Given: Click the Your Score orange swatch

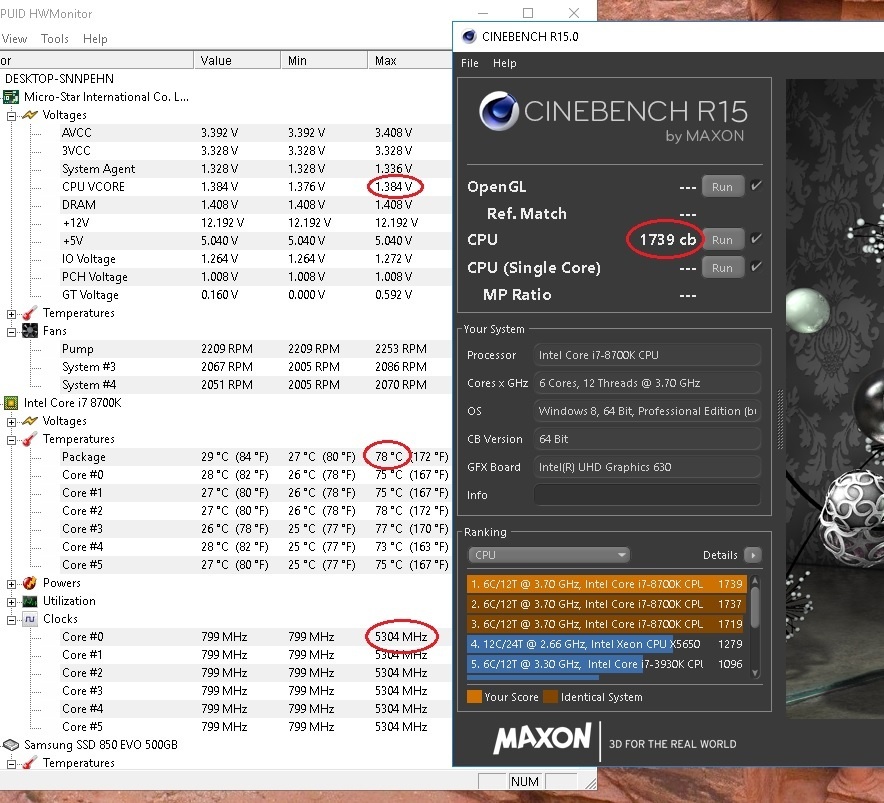Looking at the screenshot, I should (475, 697).
